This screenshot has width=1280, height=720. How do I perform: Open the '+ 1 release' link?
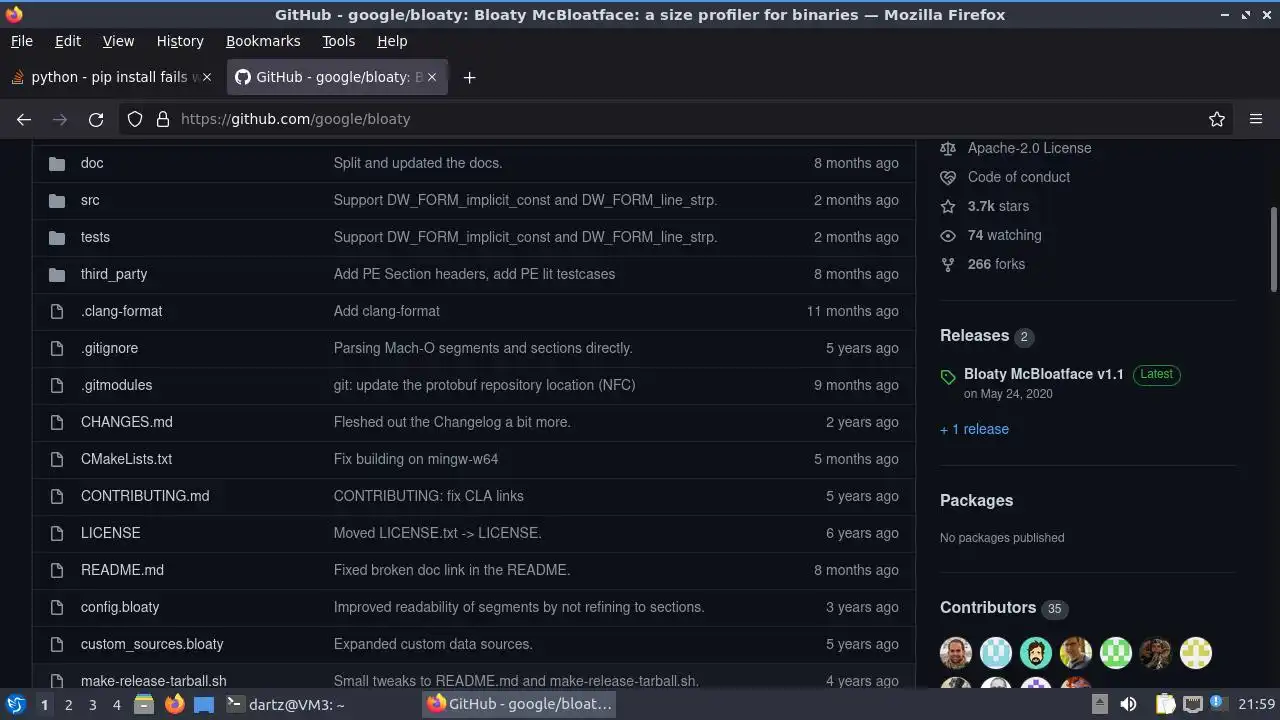click(974, 429)
